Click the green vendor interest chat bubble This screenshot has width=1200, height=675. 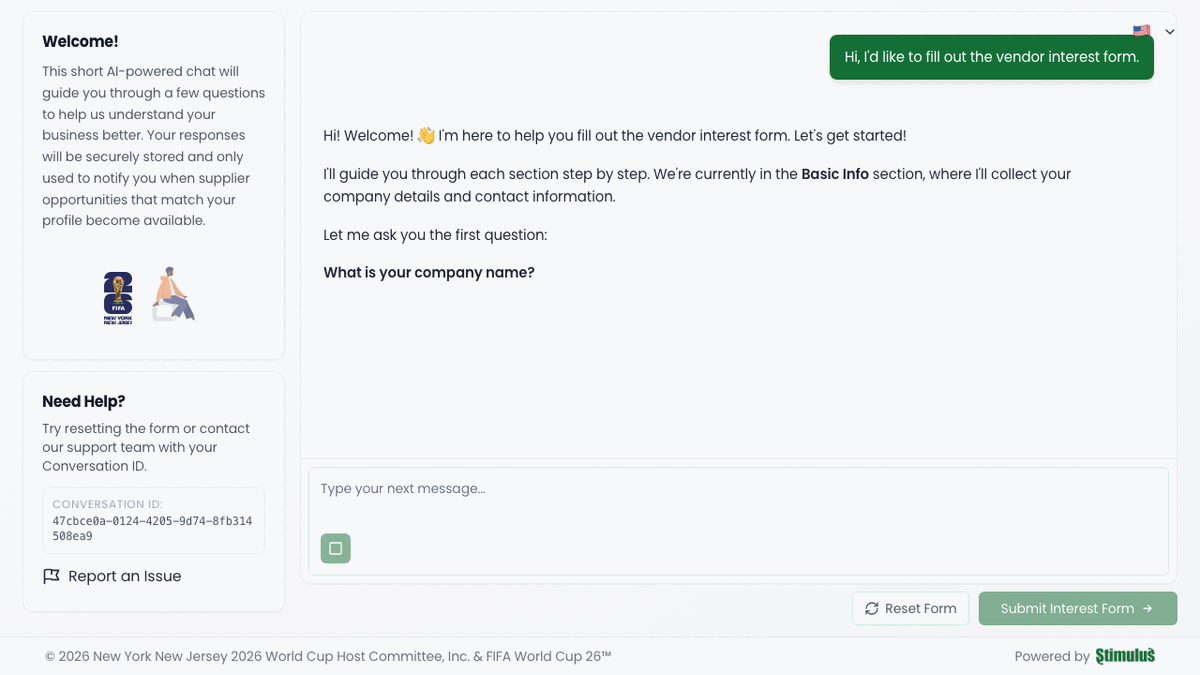991,57
